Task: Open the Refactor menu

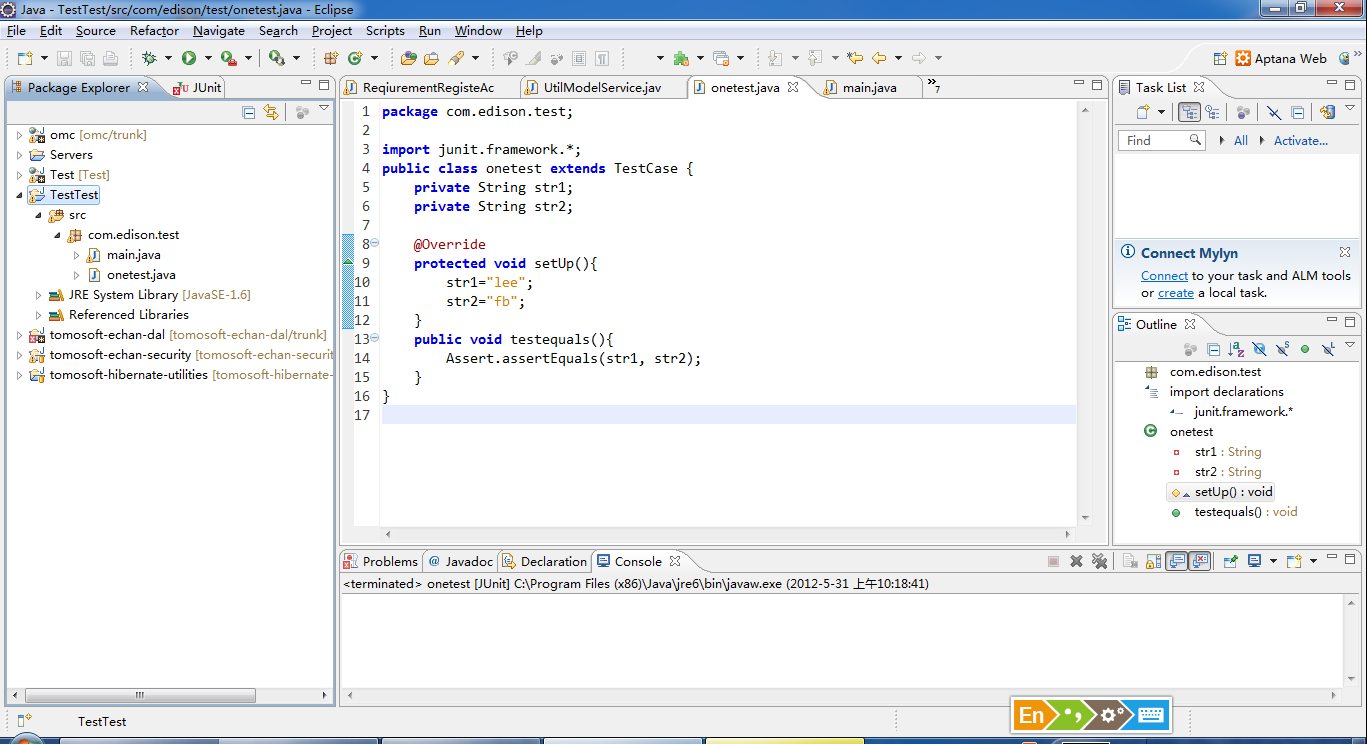Action: coord(154,31)
